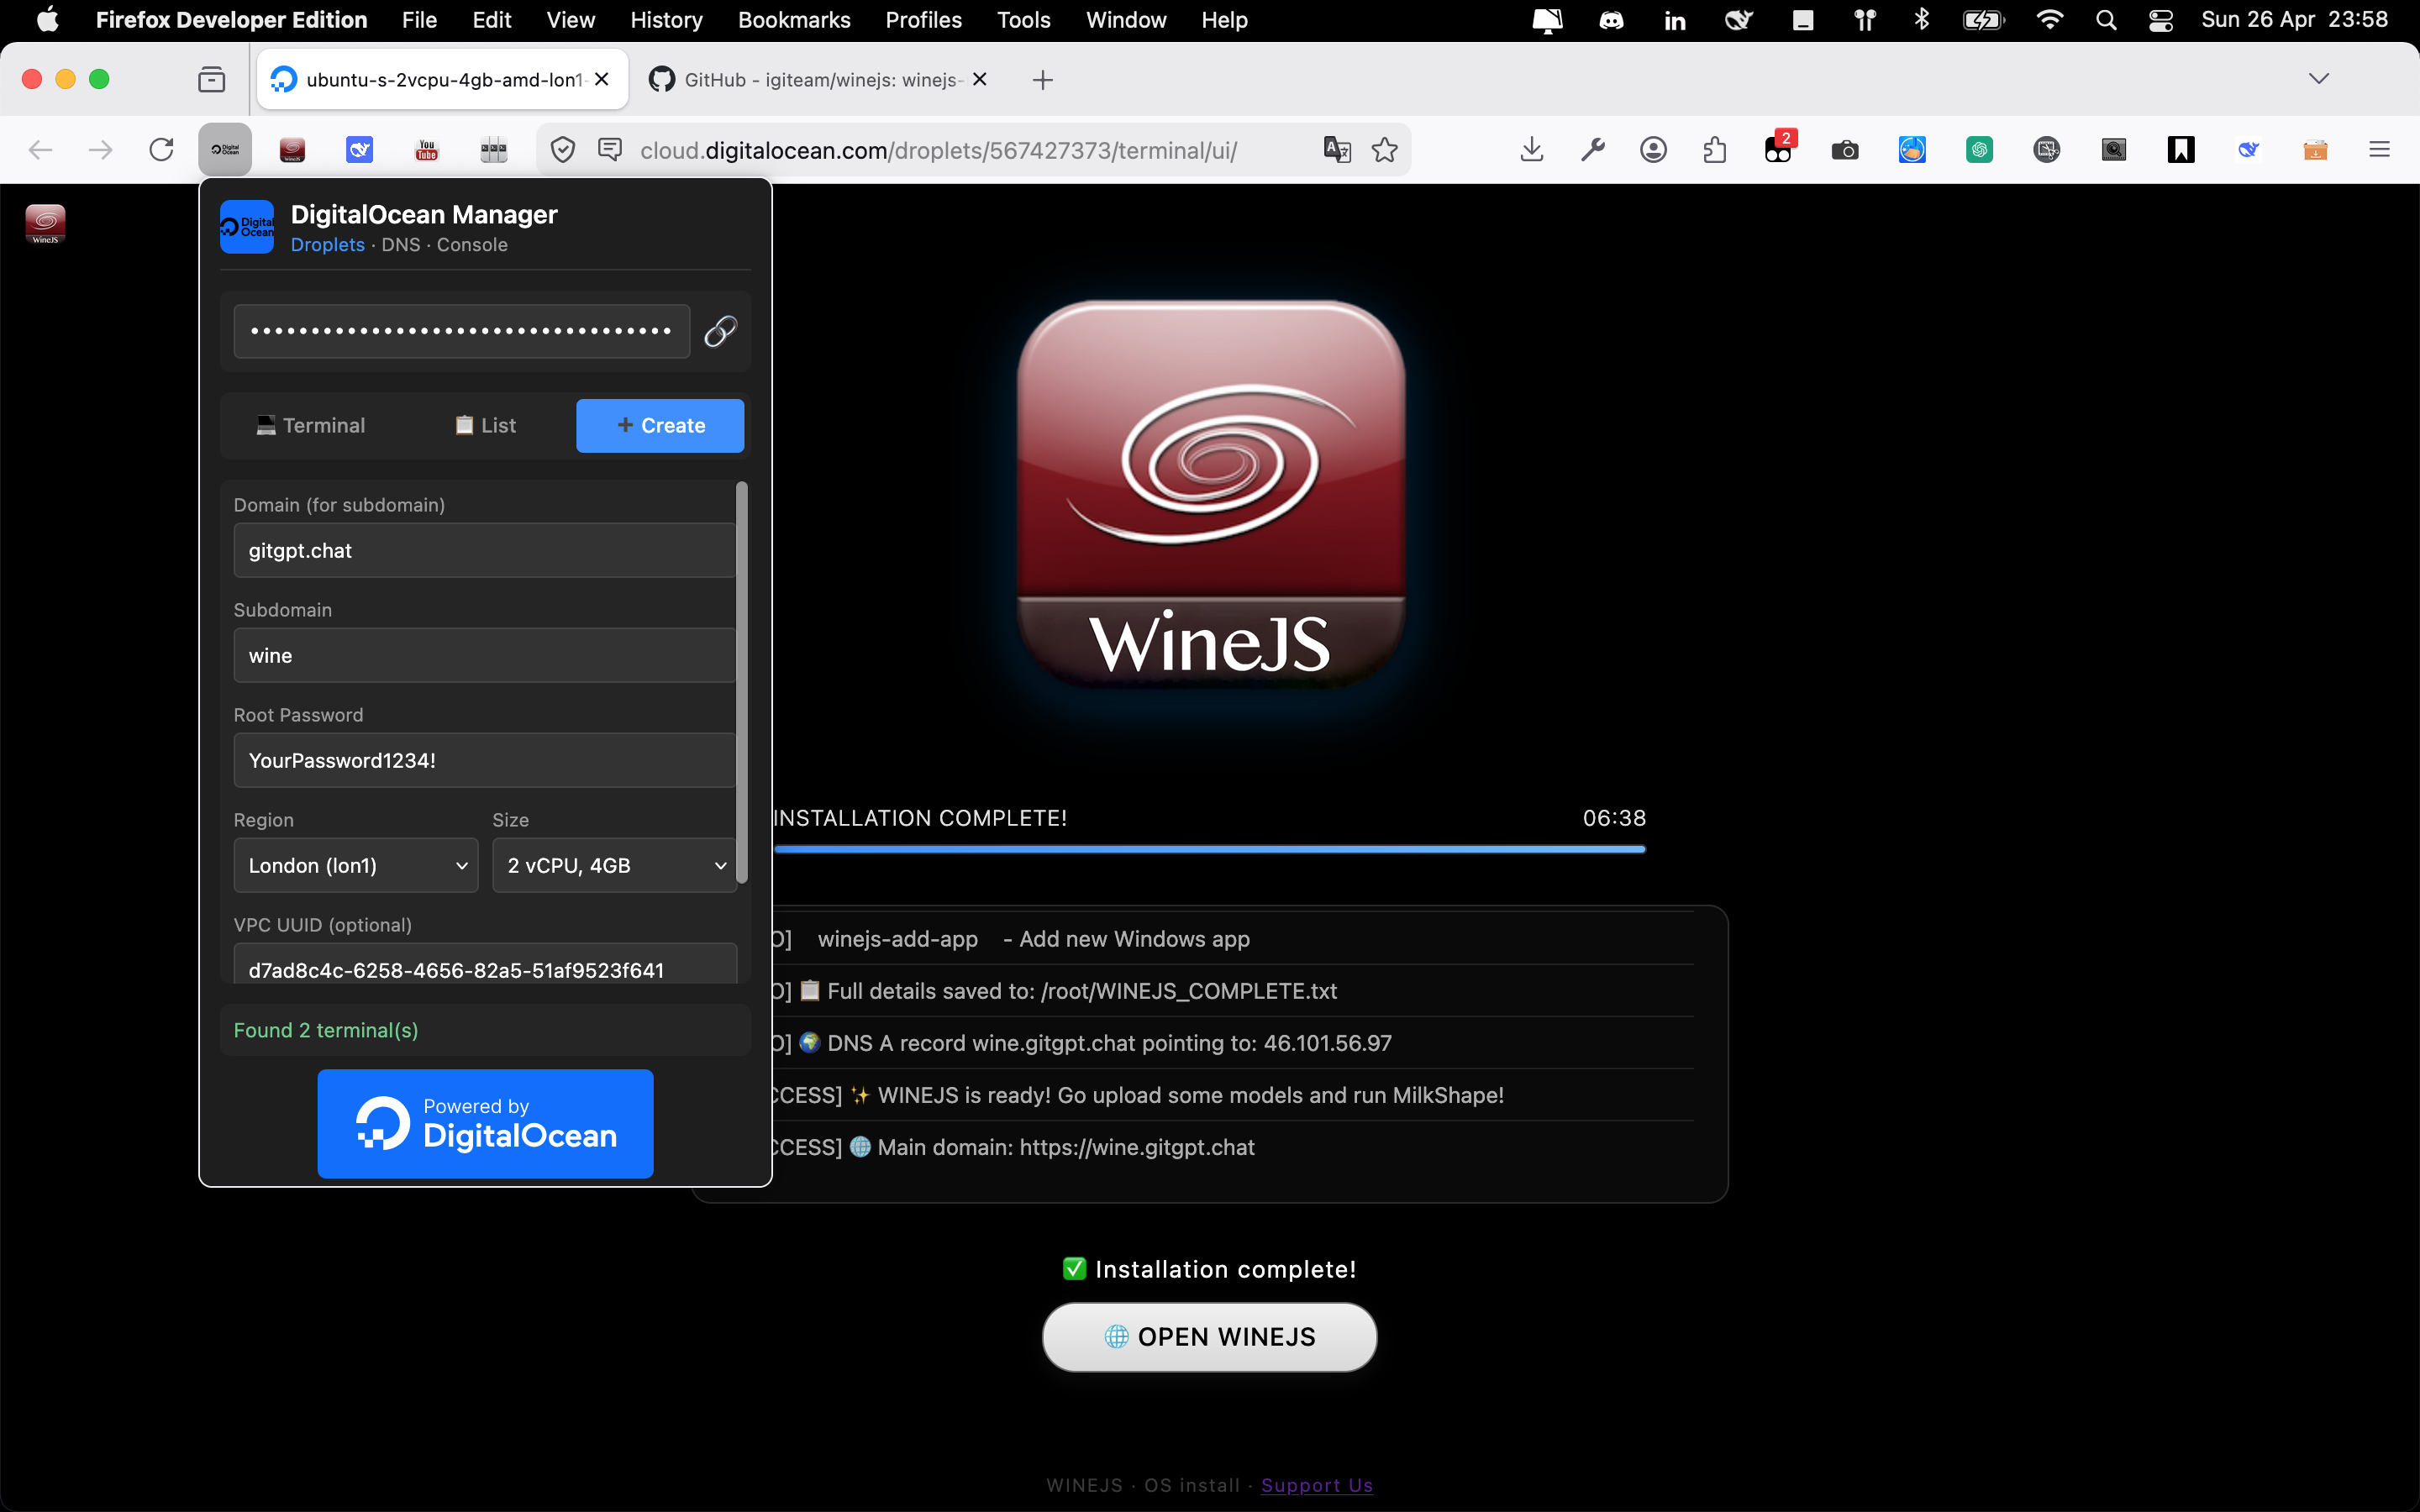
Task: Click the DigitalOcean Manager extension toolbar icon
Action: point(225,150)
